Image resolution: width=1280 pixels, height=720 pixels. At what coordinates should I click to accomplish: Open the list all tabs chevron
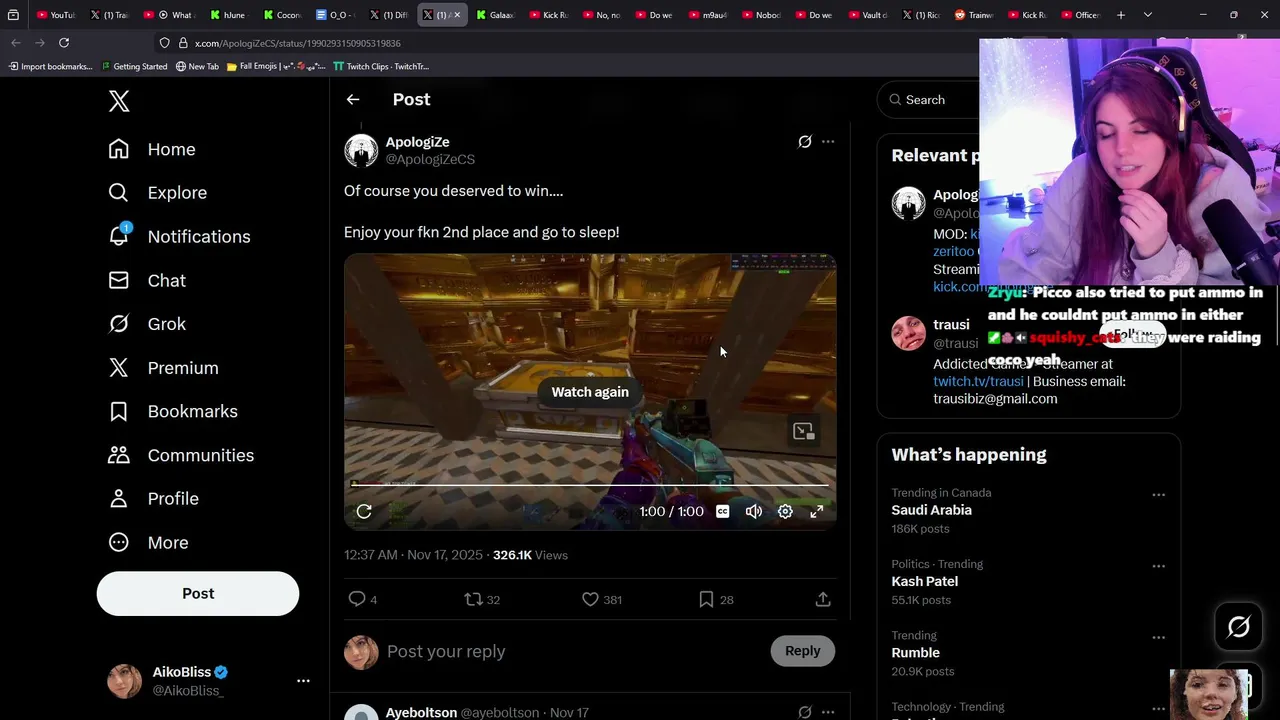coord(1147,15)
